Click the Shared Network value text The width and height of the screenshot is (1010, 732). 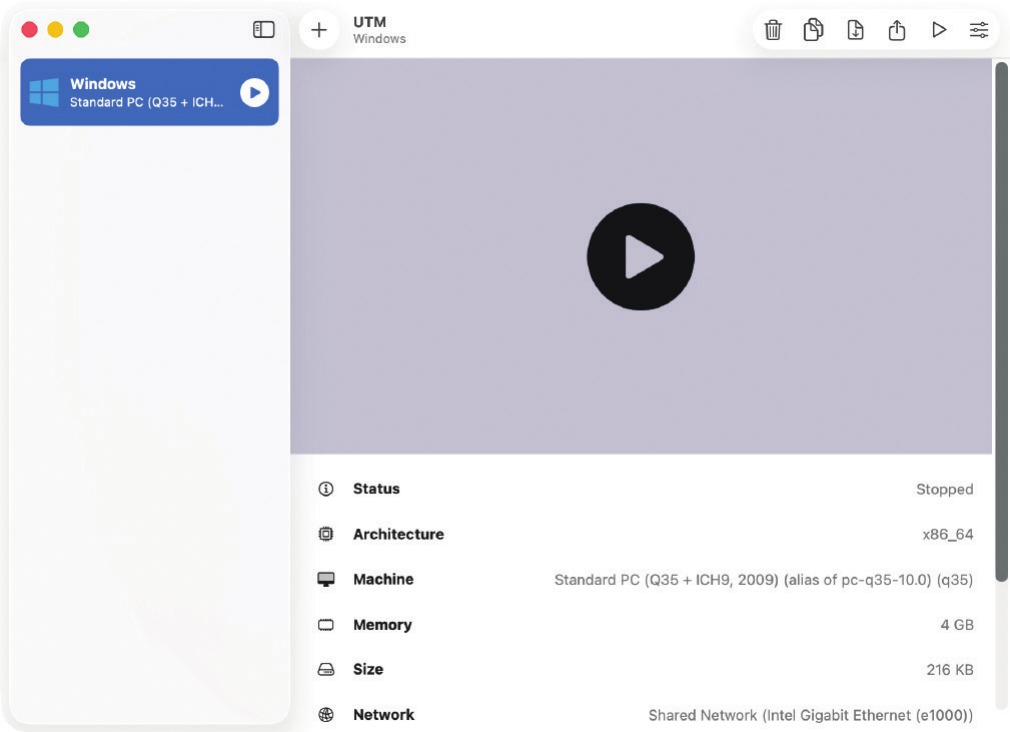pos(810,715)
